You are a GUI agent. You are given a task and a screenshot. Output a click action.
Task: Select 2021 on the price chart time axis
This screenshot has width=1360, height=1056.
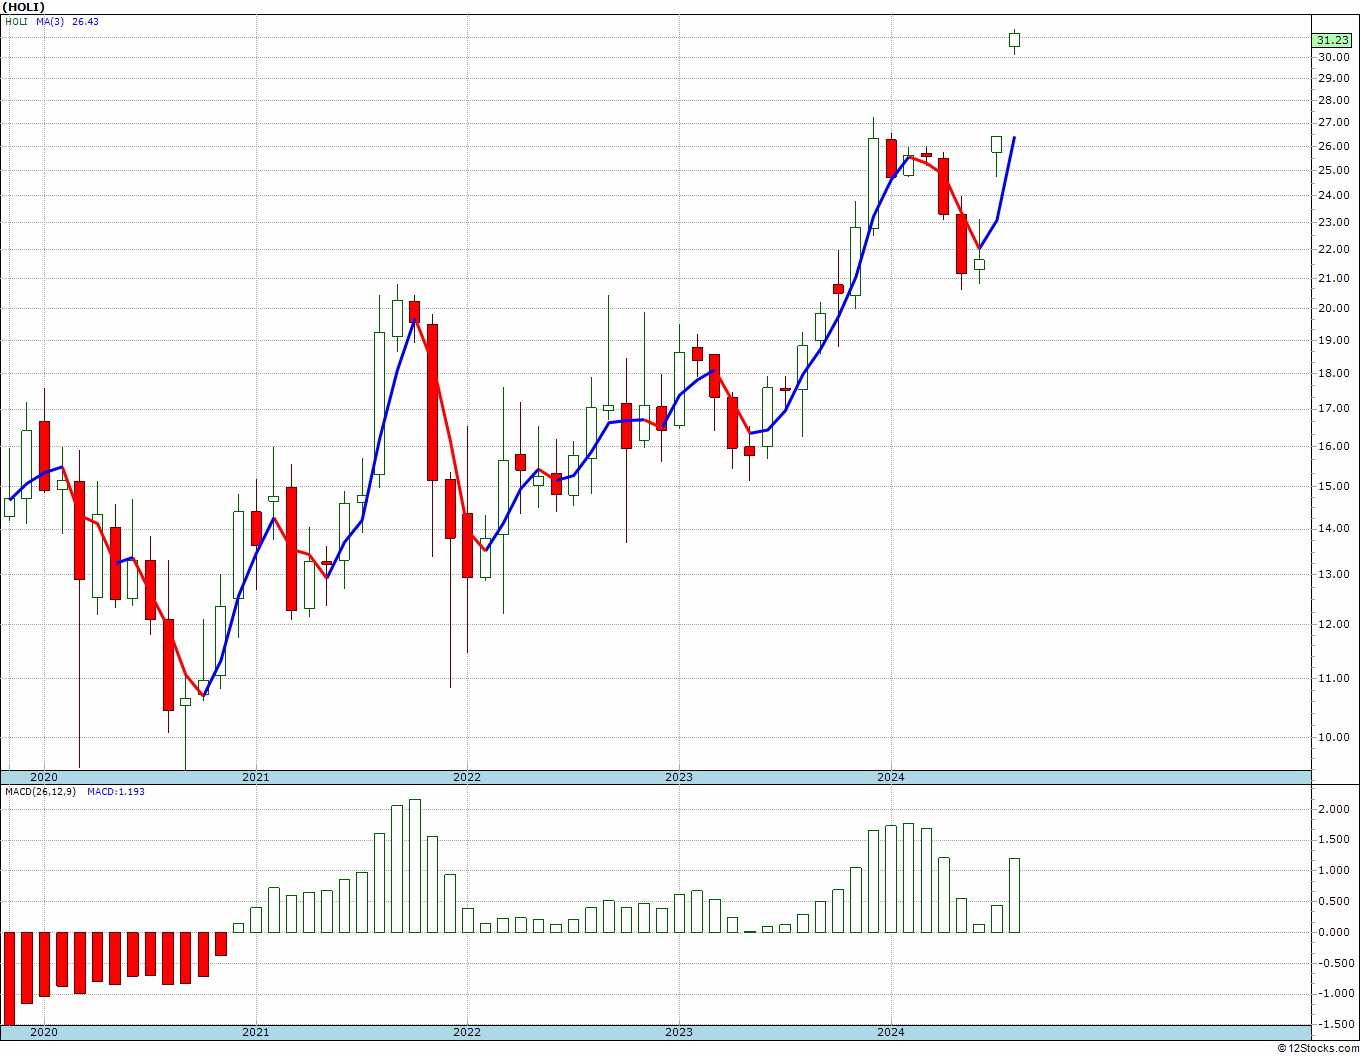coord(255,777)
